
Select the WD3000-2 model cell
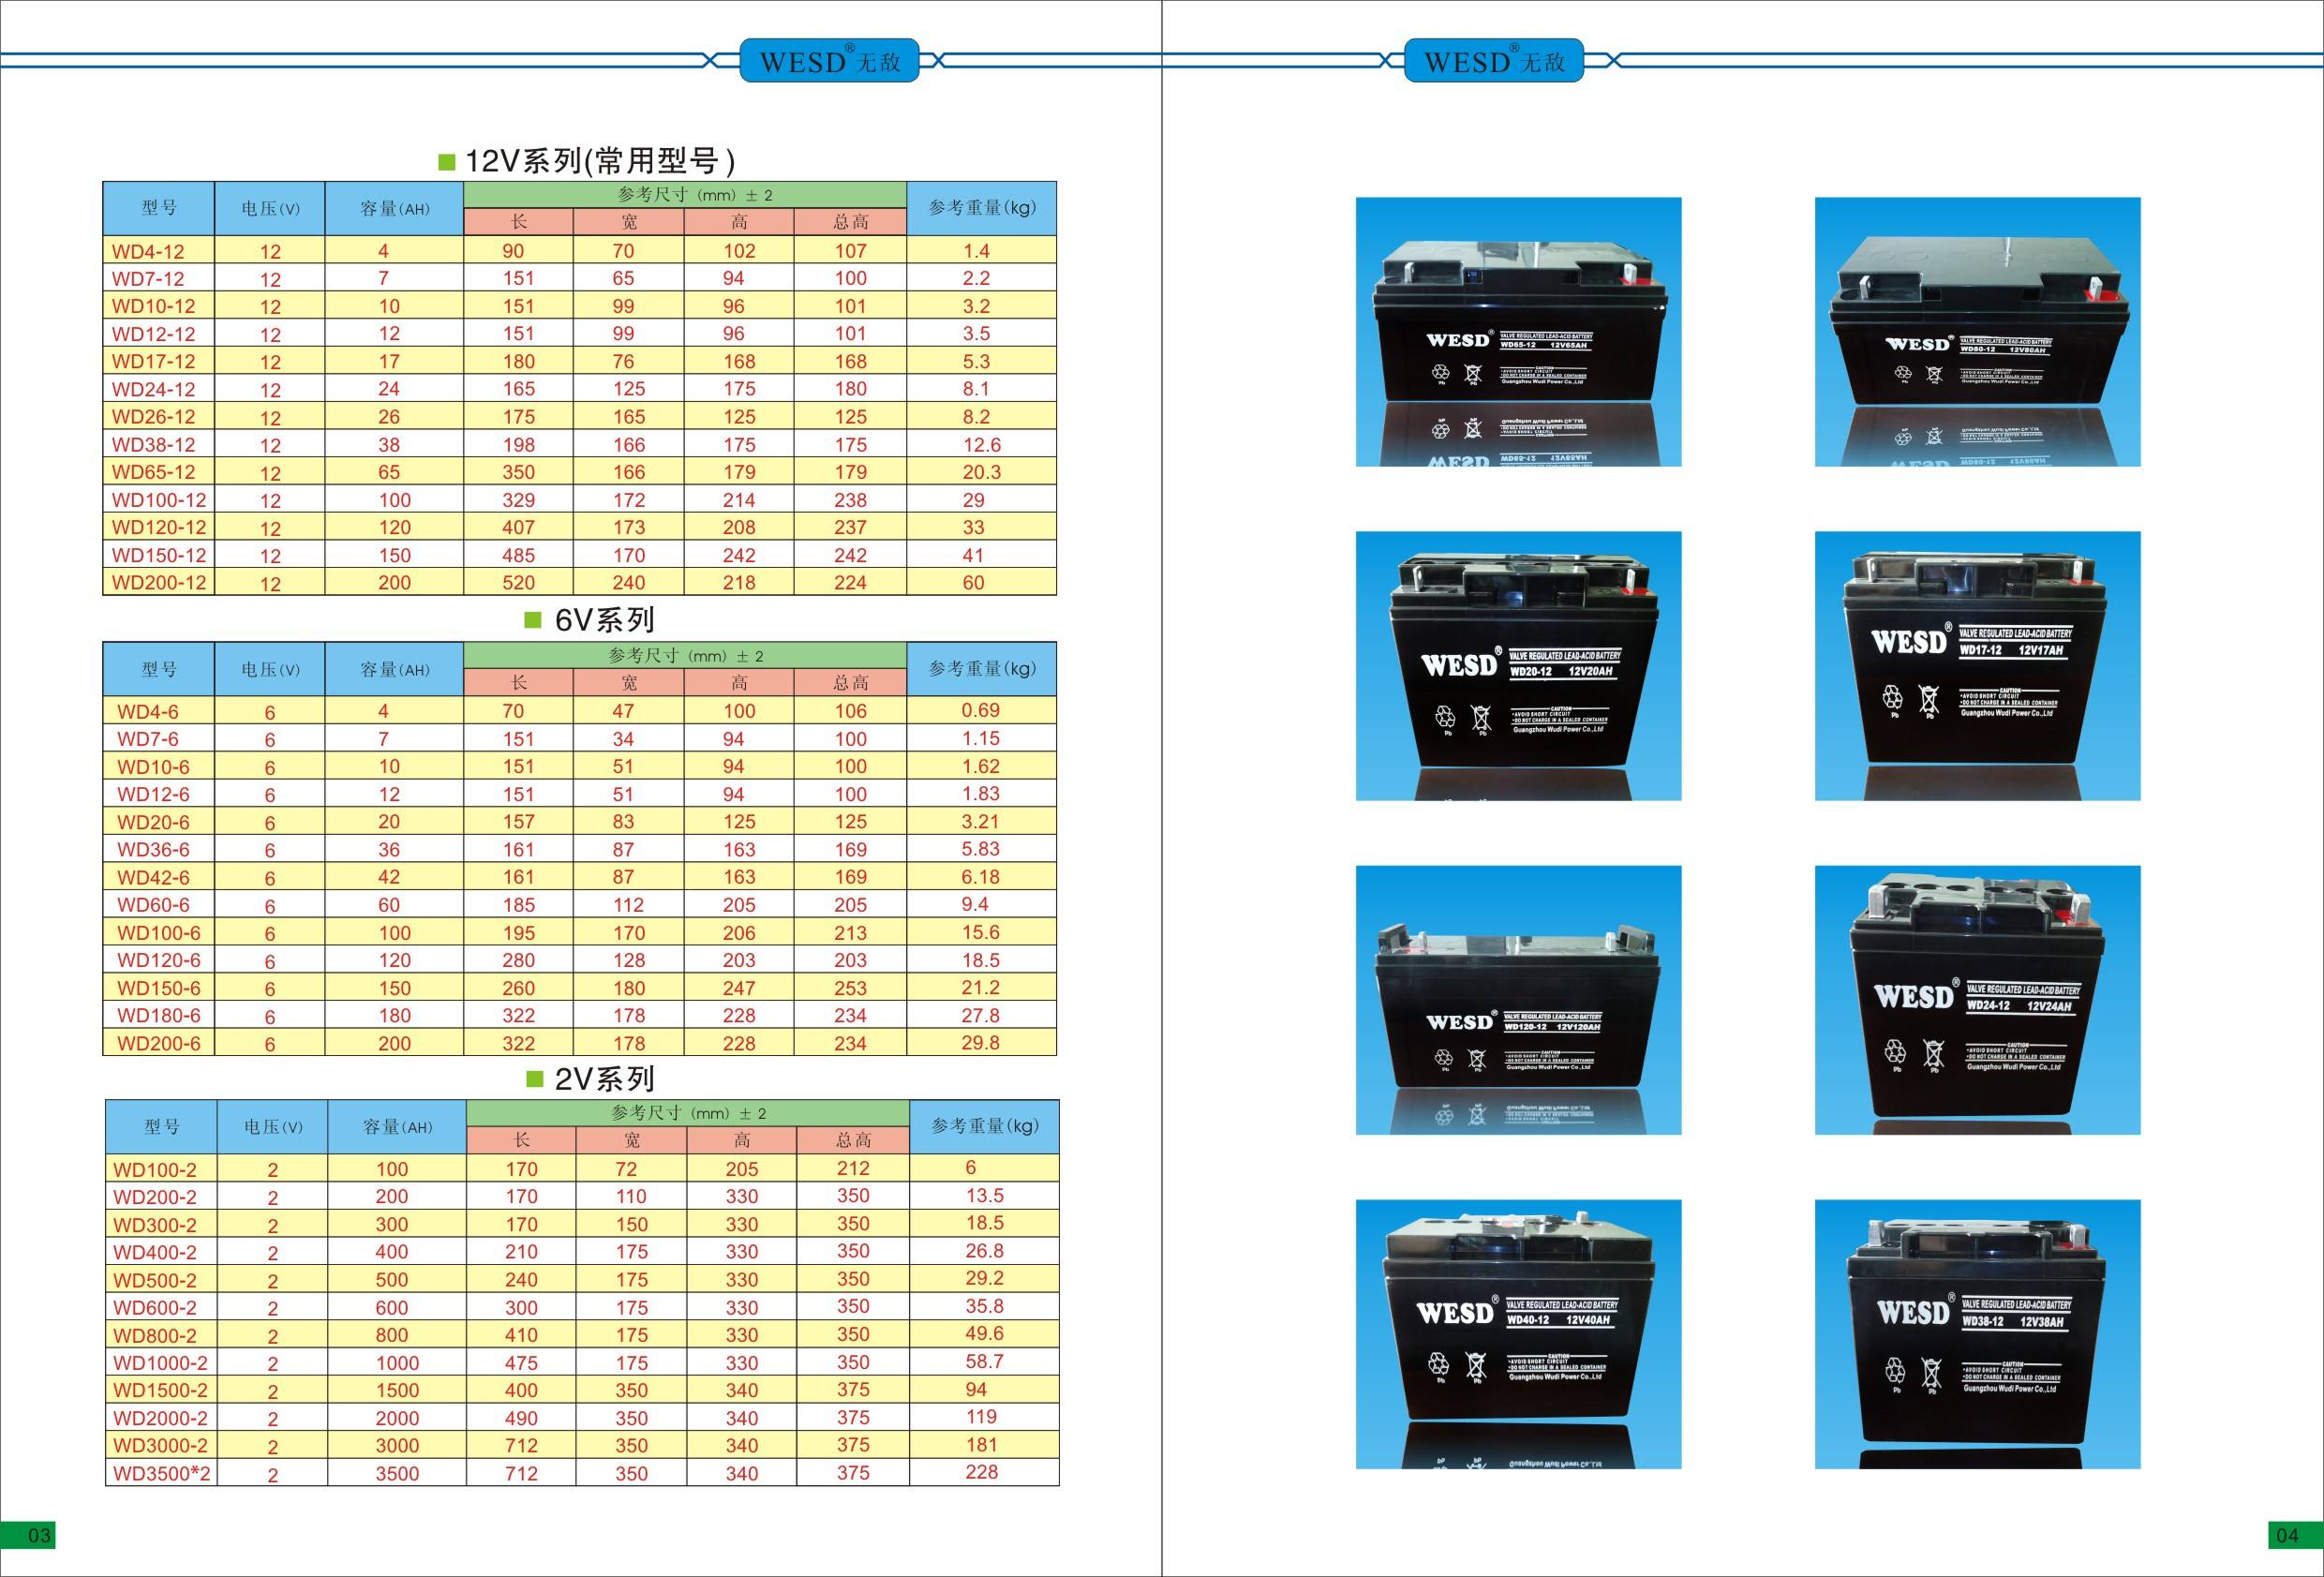pos(161,1445)
